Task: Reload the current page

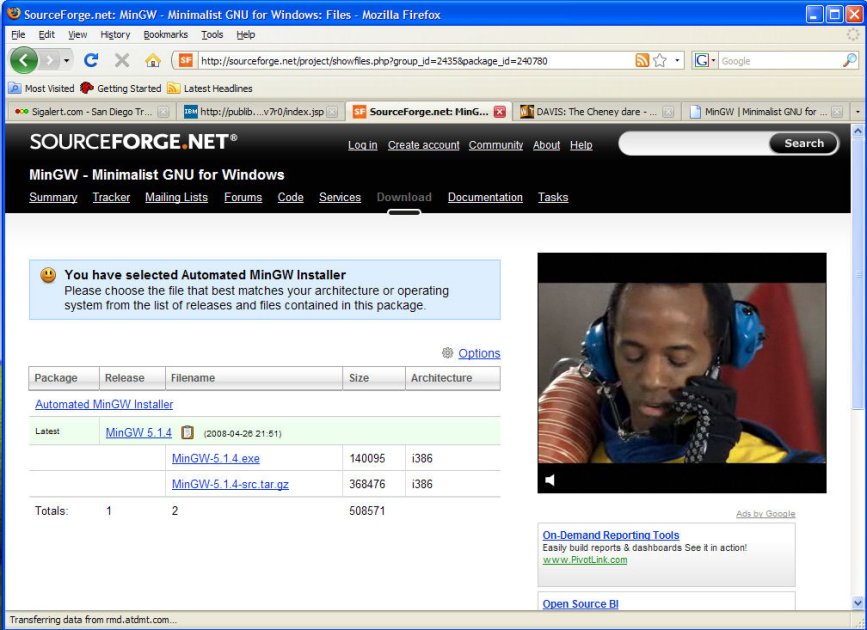Action: pyautogui.click(x=91, y=60)
